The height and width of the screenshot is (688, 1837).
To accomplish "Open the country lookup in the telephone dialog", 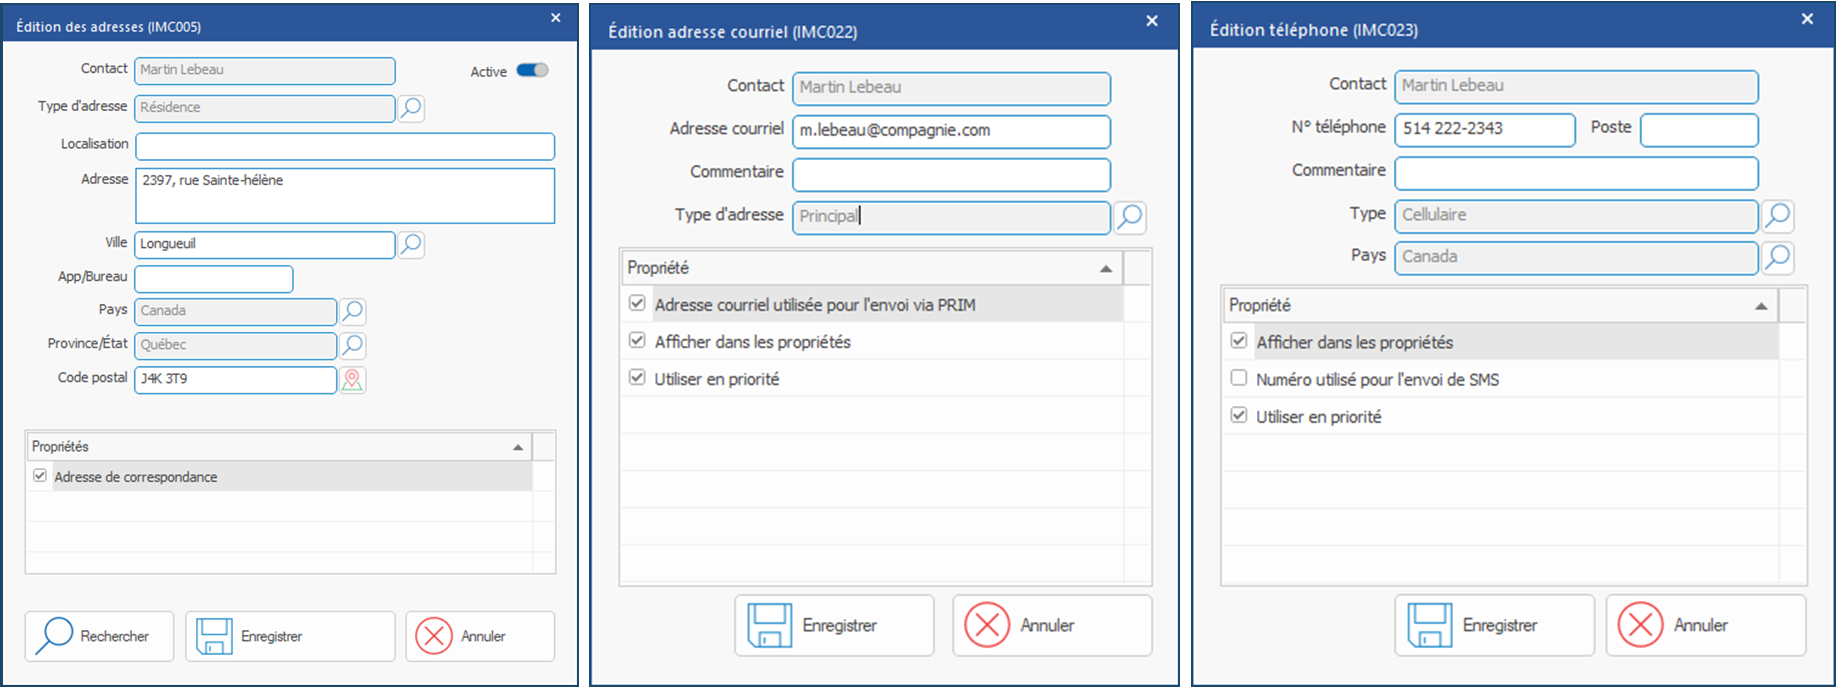I will click(x=1777, y=257).
